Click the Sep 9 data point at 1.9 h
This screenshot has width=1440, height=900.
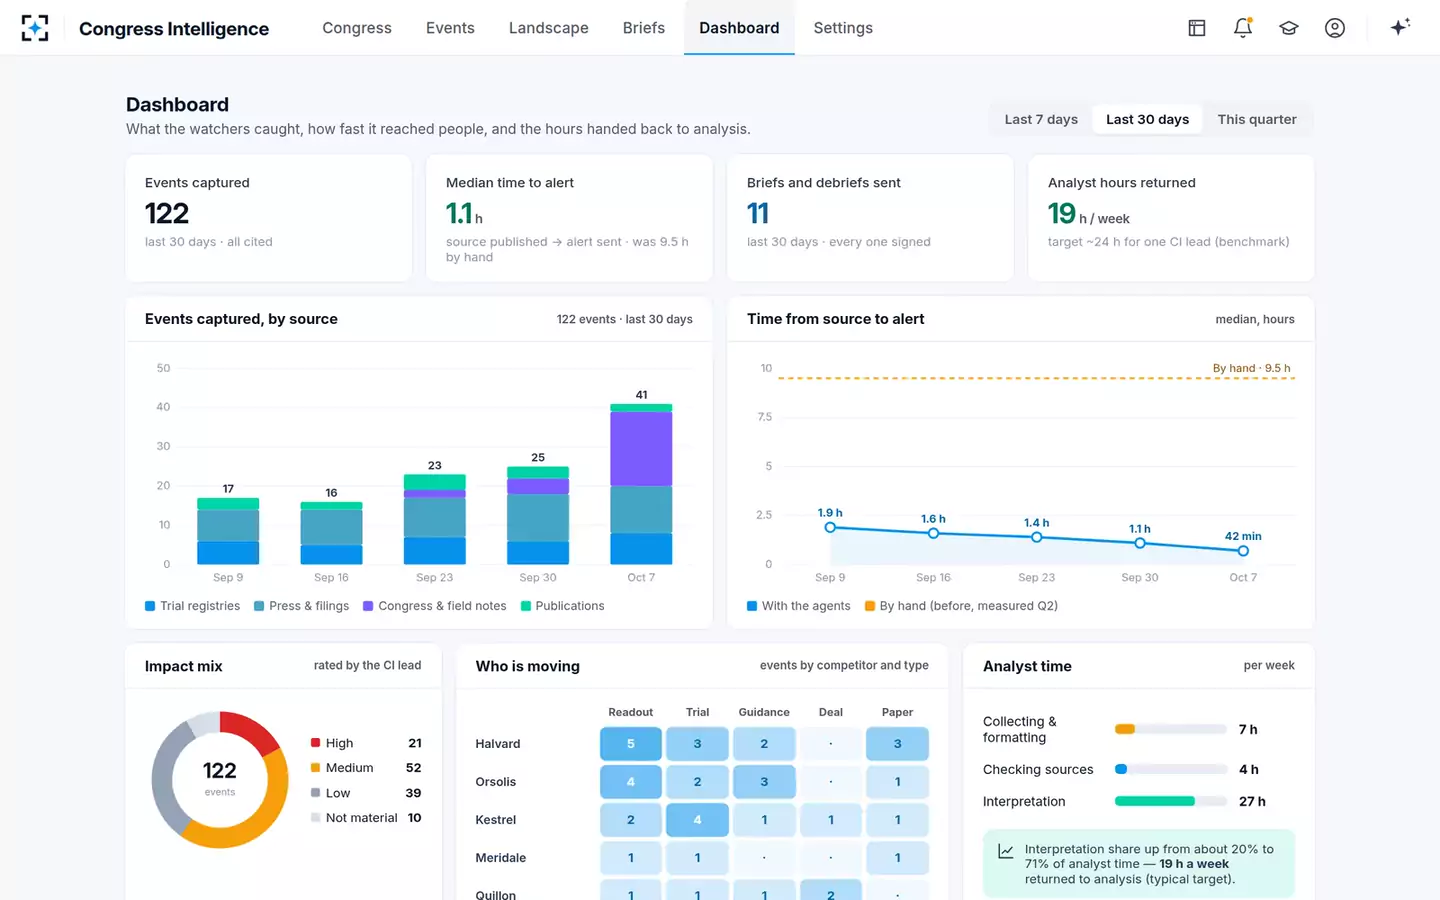coord(830,527)
